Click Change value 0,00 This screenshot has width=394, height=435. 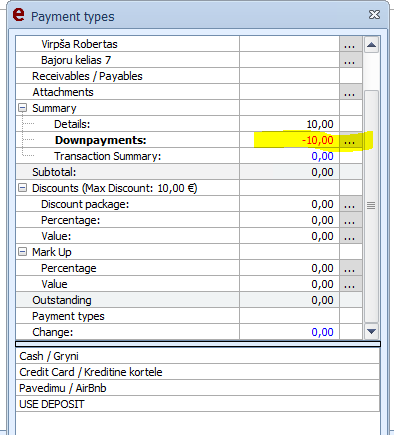pyautogui.click(x=322, y=332)
